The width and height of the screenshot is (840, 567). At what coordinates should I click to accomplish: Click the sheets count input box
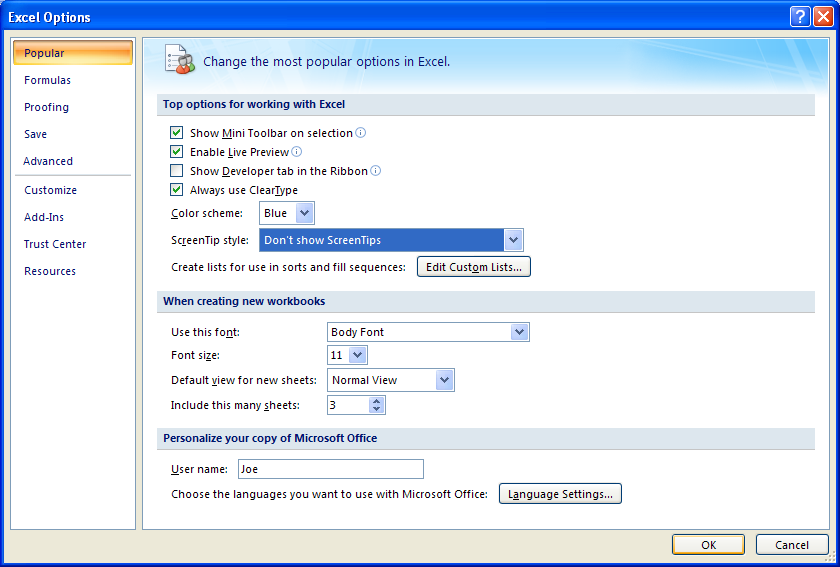pyautogui.click(x=349, y=405)
